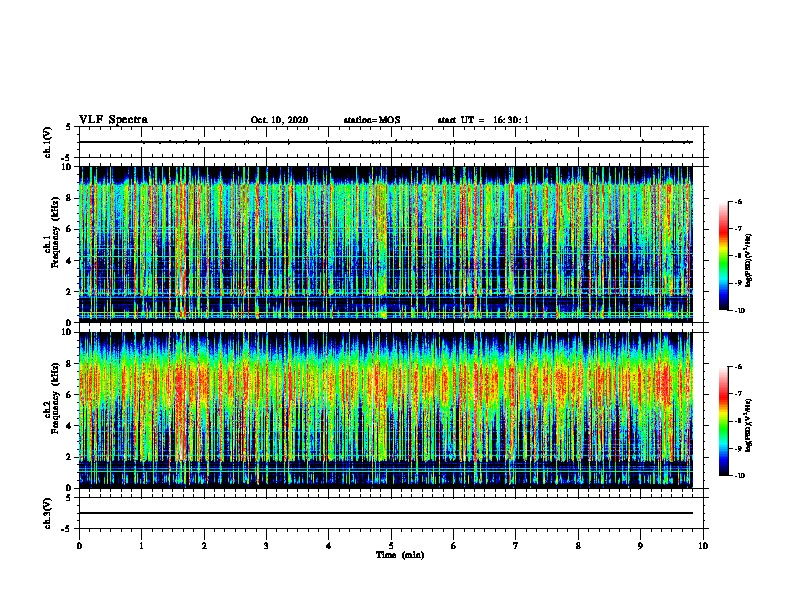Screen dimensions: 792x612
Task: Click the "4" kHz tick of ch.1 spectrogram
Action: pos(69,261)
